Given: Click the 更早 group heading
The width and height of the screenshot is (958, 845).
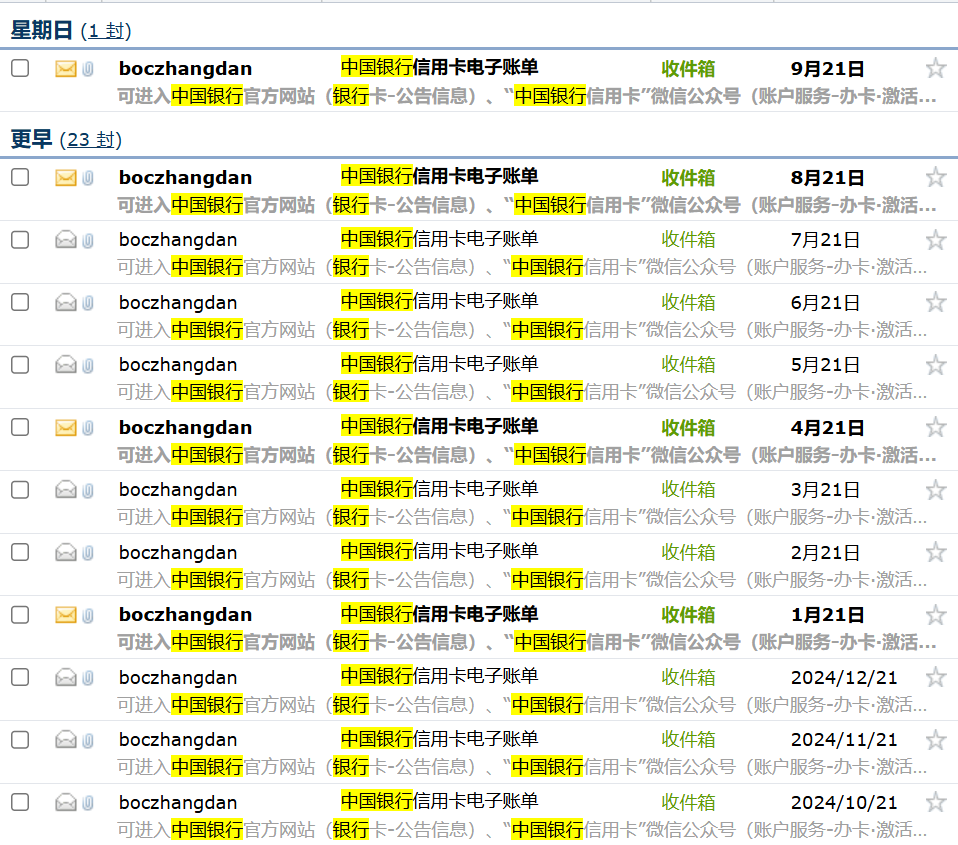Looking at the screenshot, I should pyautogui.click(x=31, y=139).
